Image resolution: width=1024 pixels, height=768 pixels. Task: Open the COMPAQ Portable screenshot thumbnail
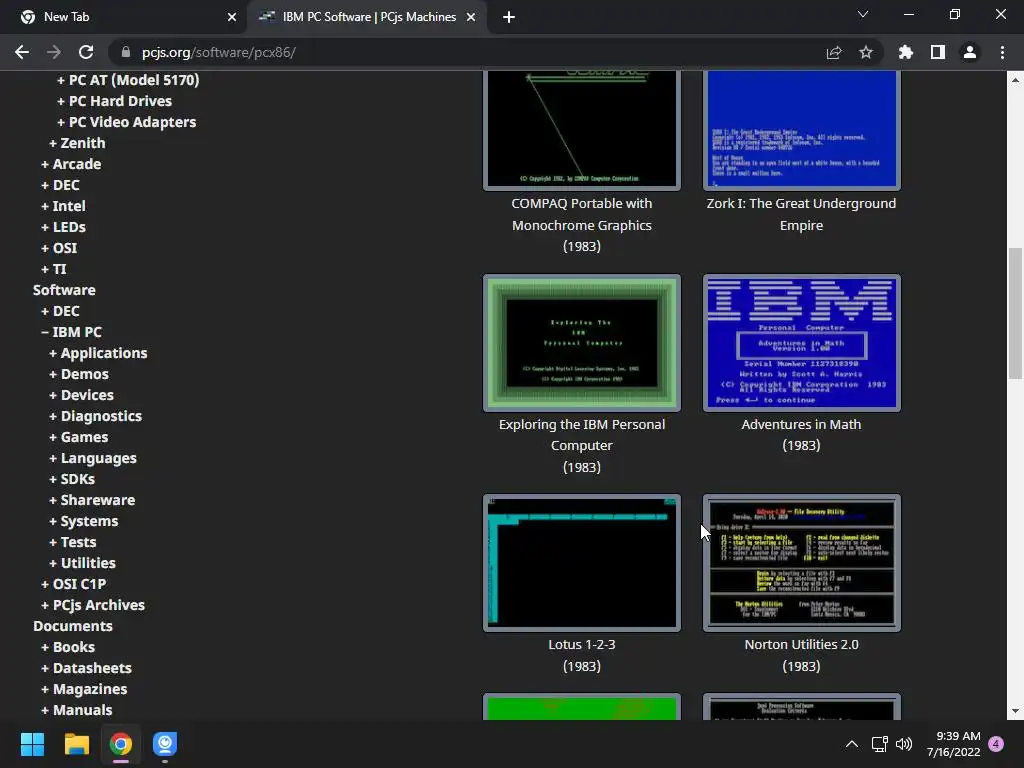(582, 130)
